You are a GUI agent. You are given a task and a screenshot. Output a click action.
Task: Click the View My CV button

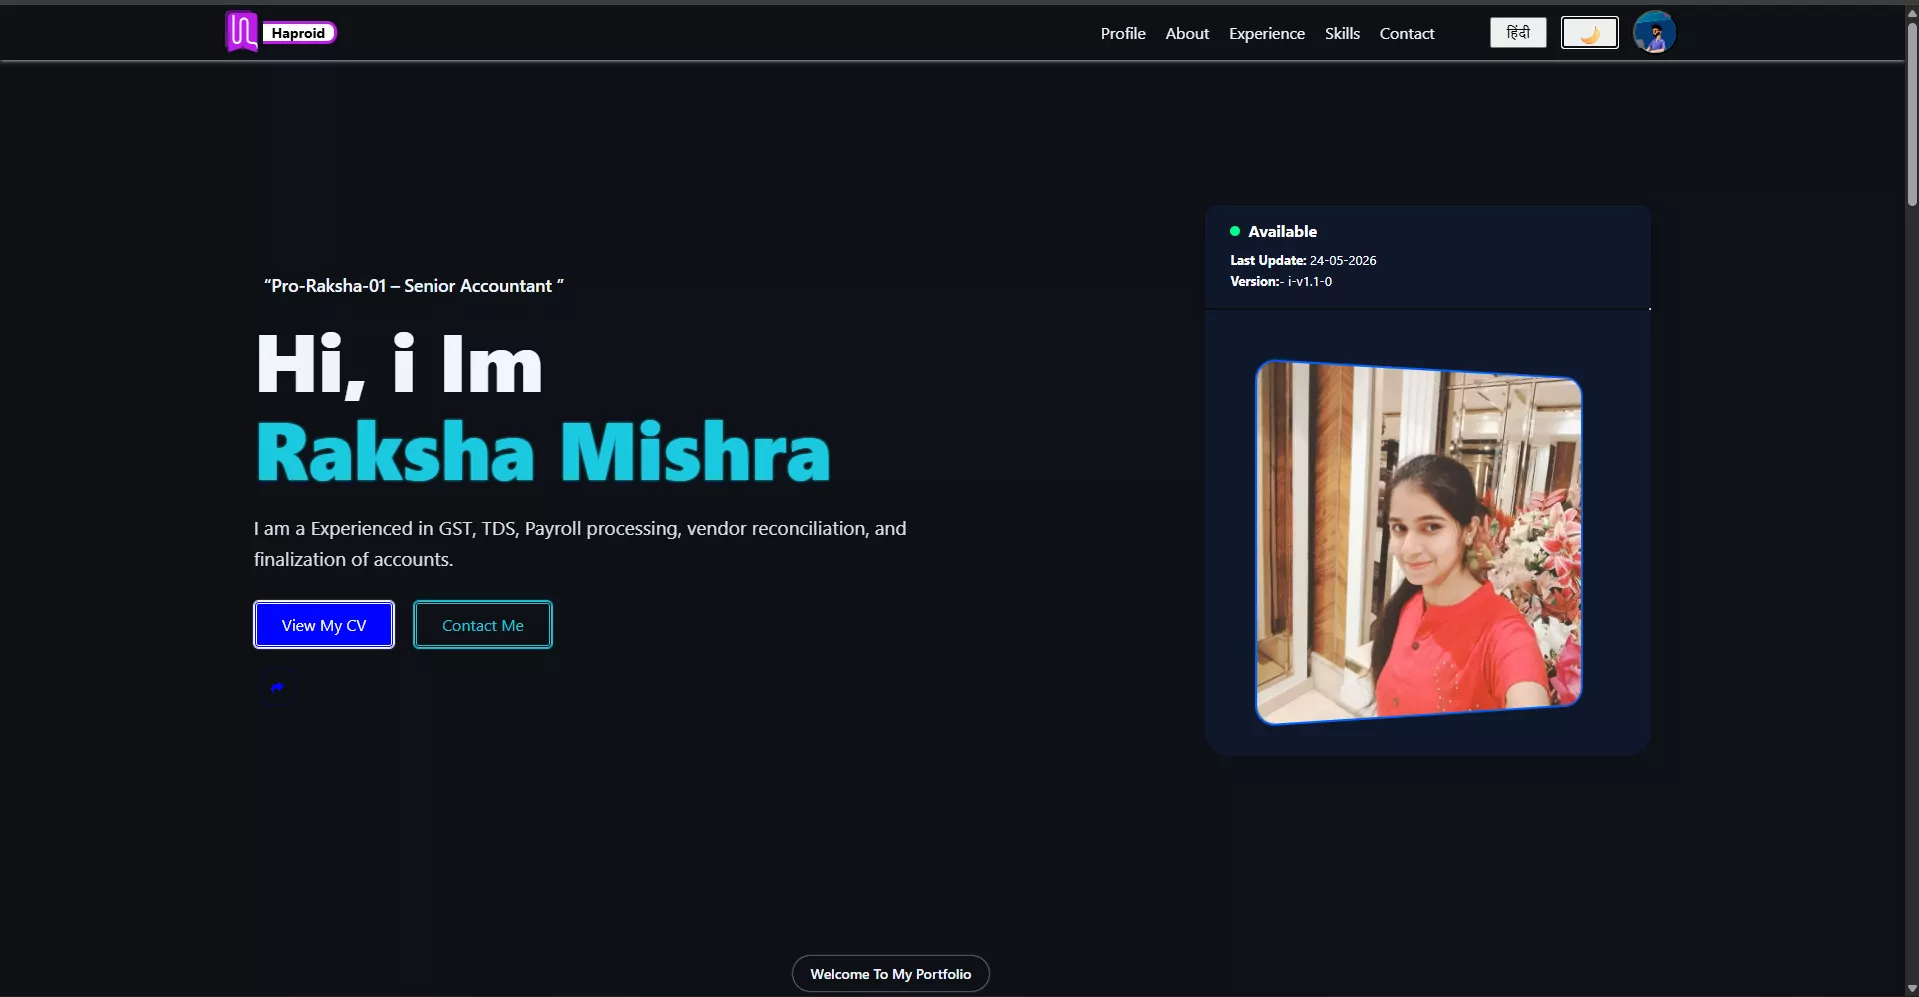(x=324, y=625)
